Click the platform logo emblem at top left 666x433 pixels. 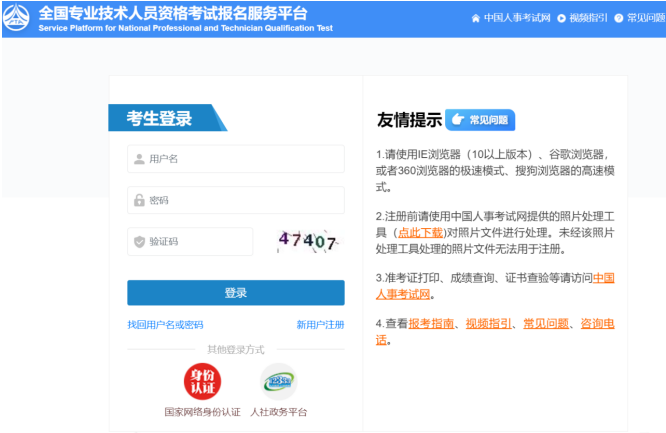point(18,18)
